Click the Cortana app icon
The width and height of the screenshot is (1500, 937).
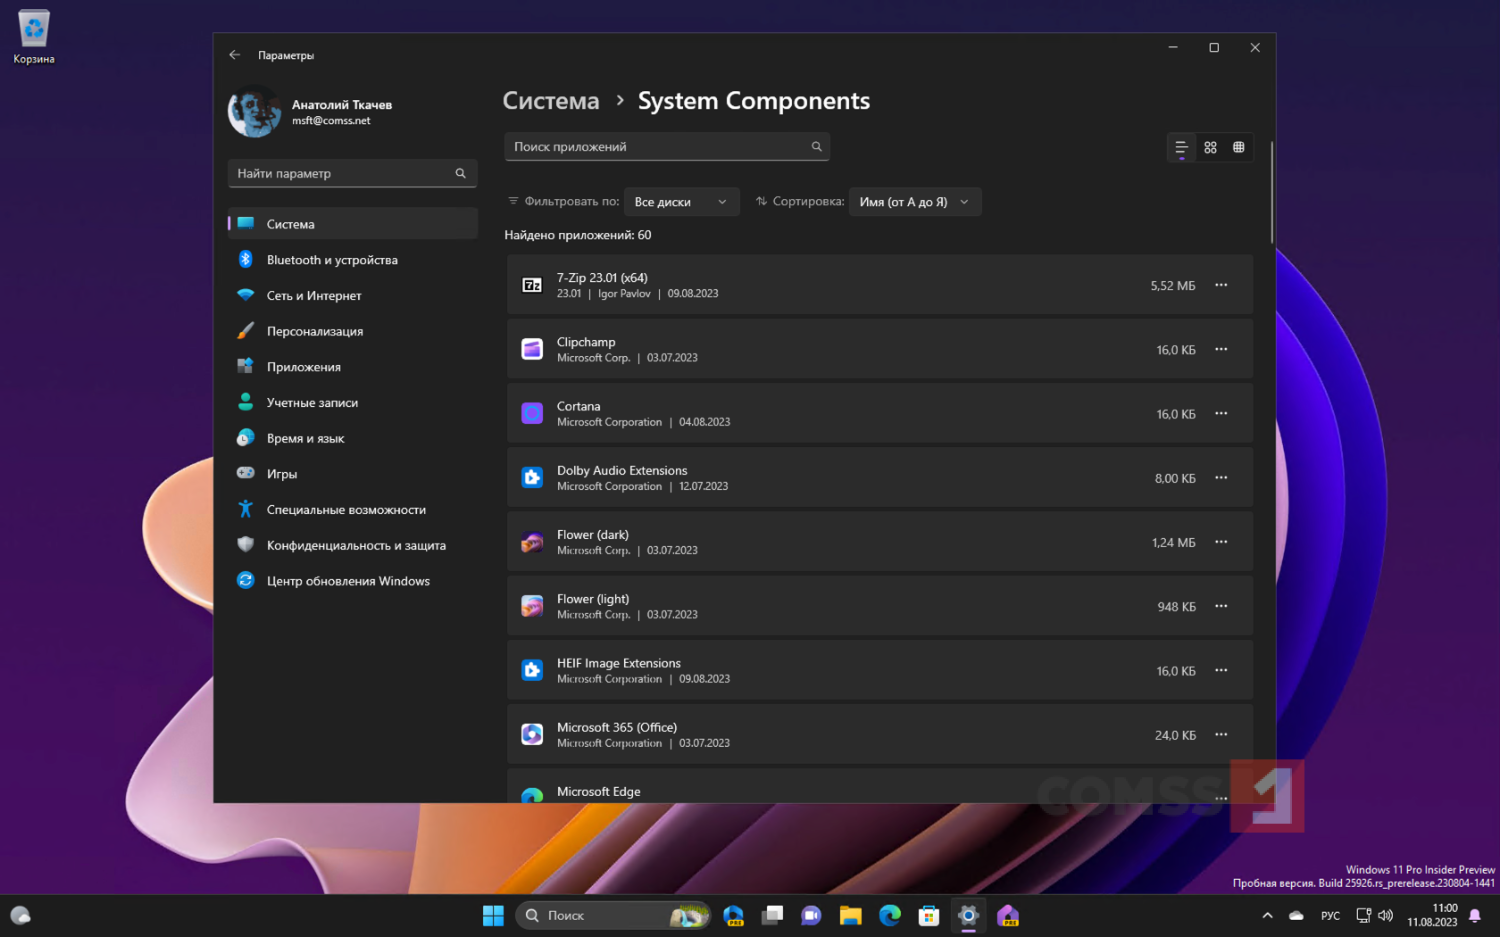[532, 414]
